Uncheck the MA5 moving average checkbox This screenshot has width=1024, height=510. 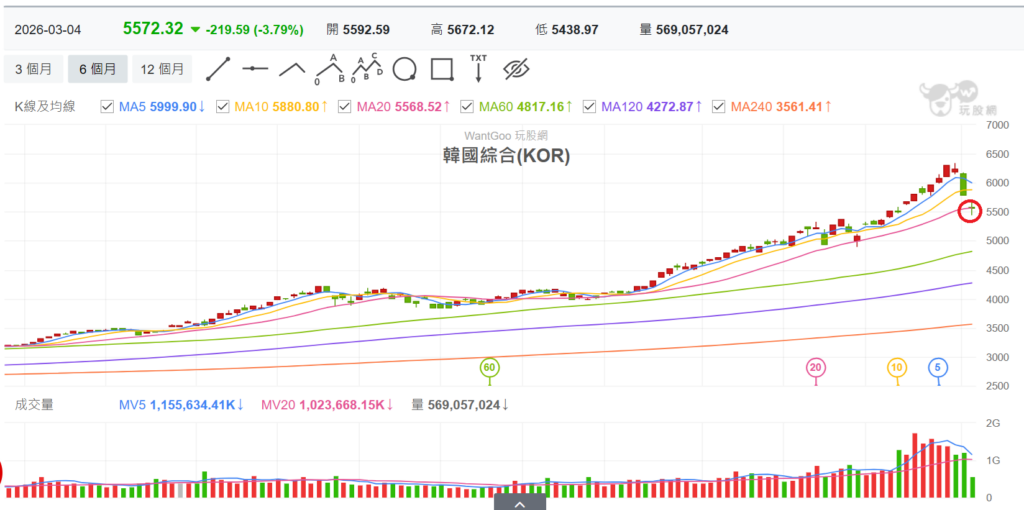(107, 106)
